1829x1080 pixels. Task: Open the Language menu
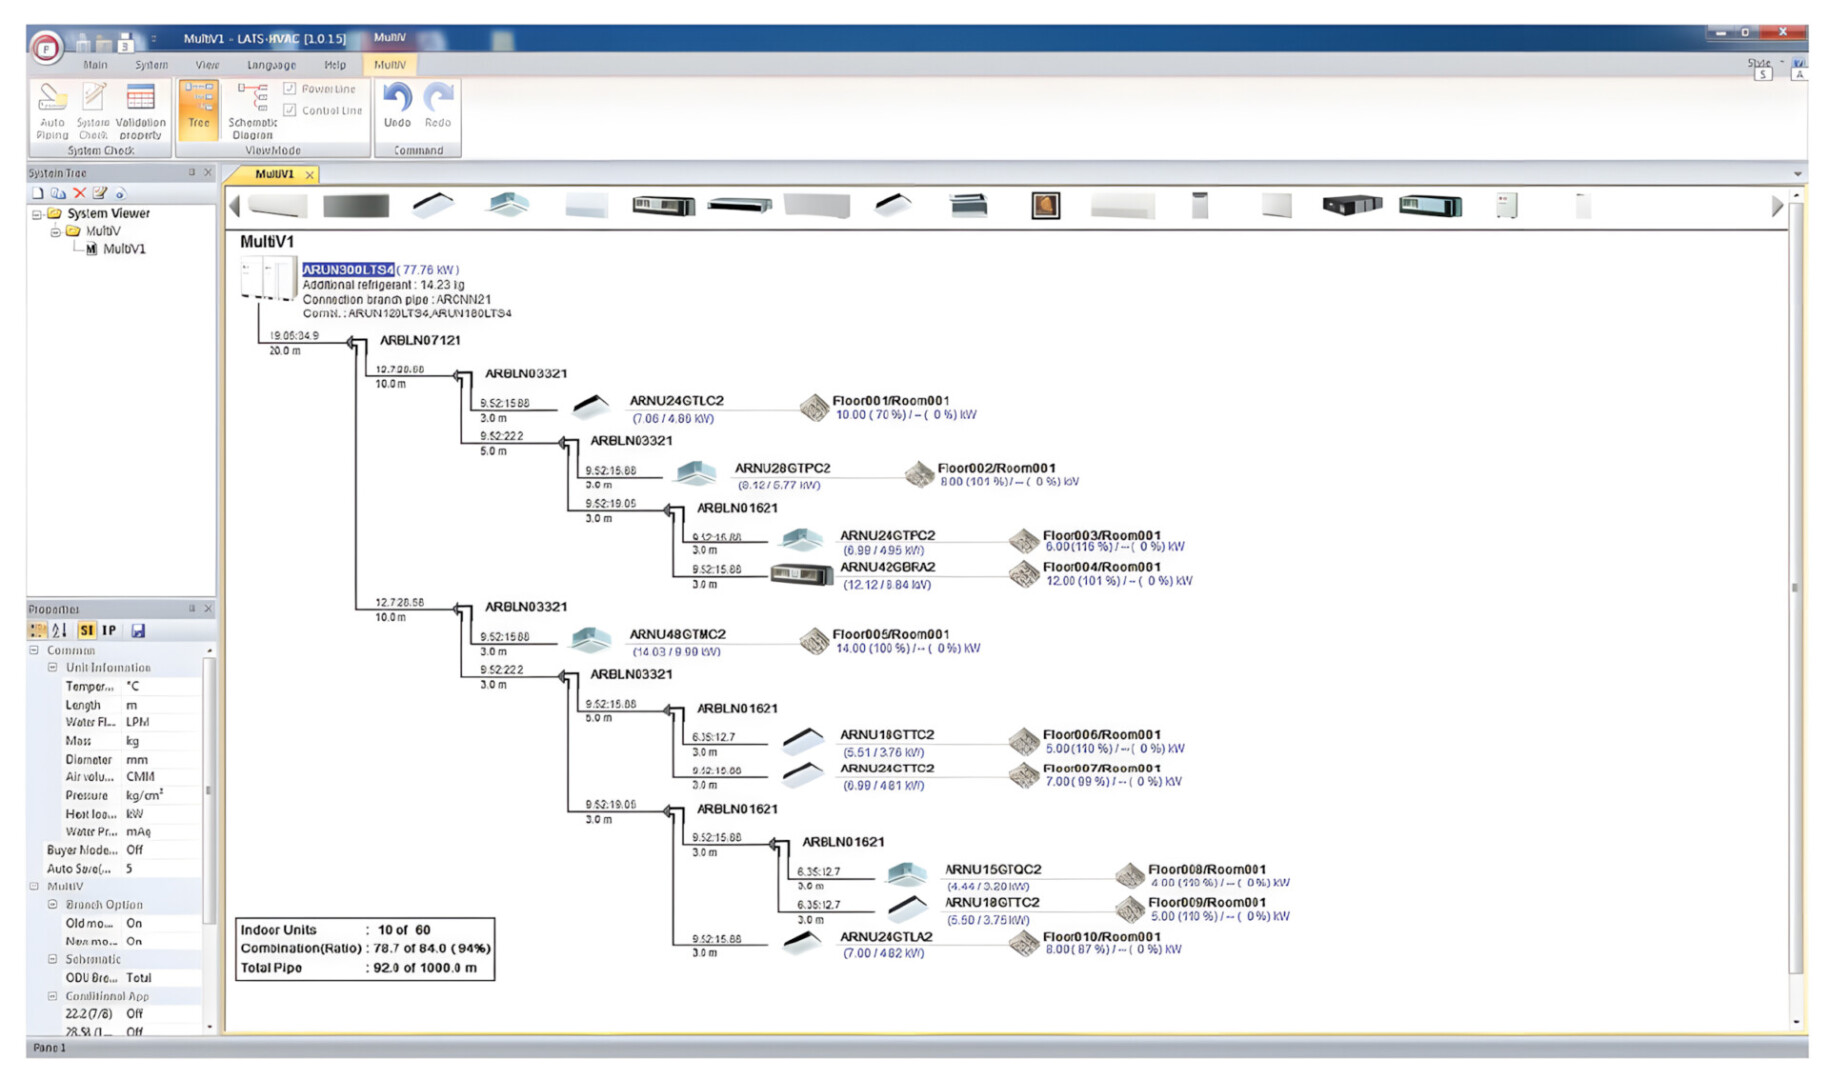271,65
